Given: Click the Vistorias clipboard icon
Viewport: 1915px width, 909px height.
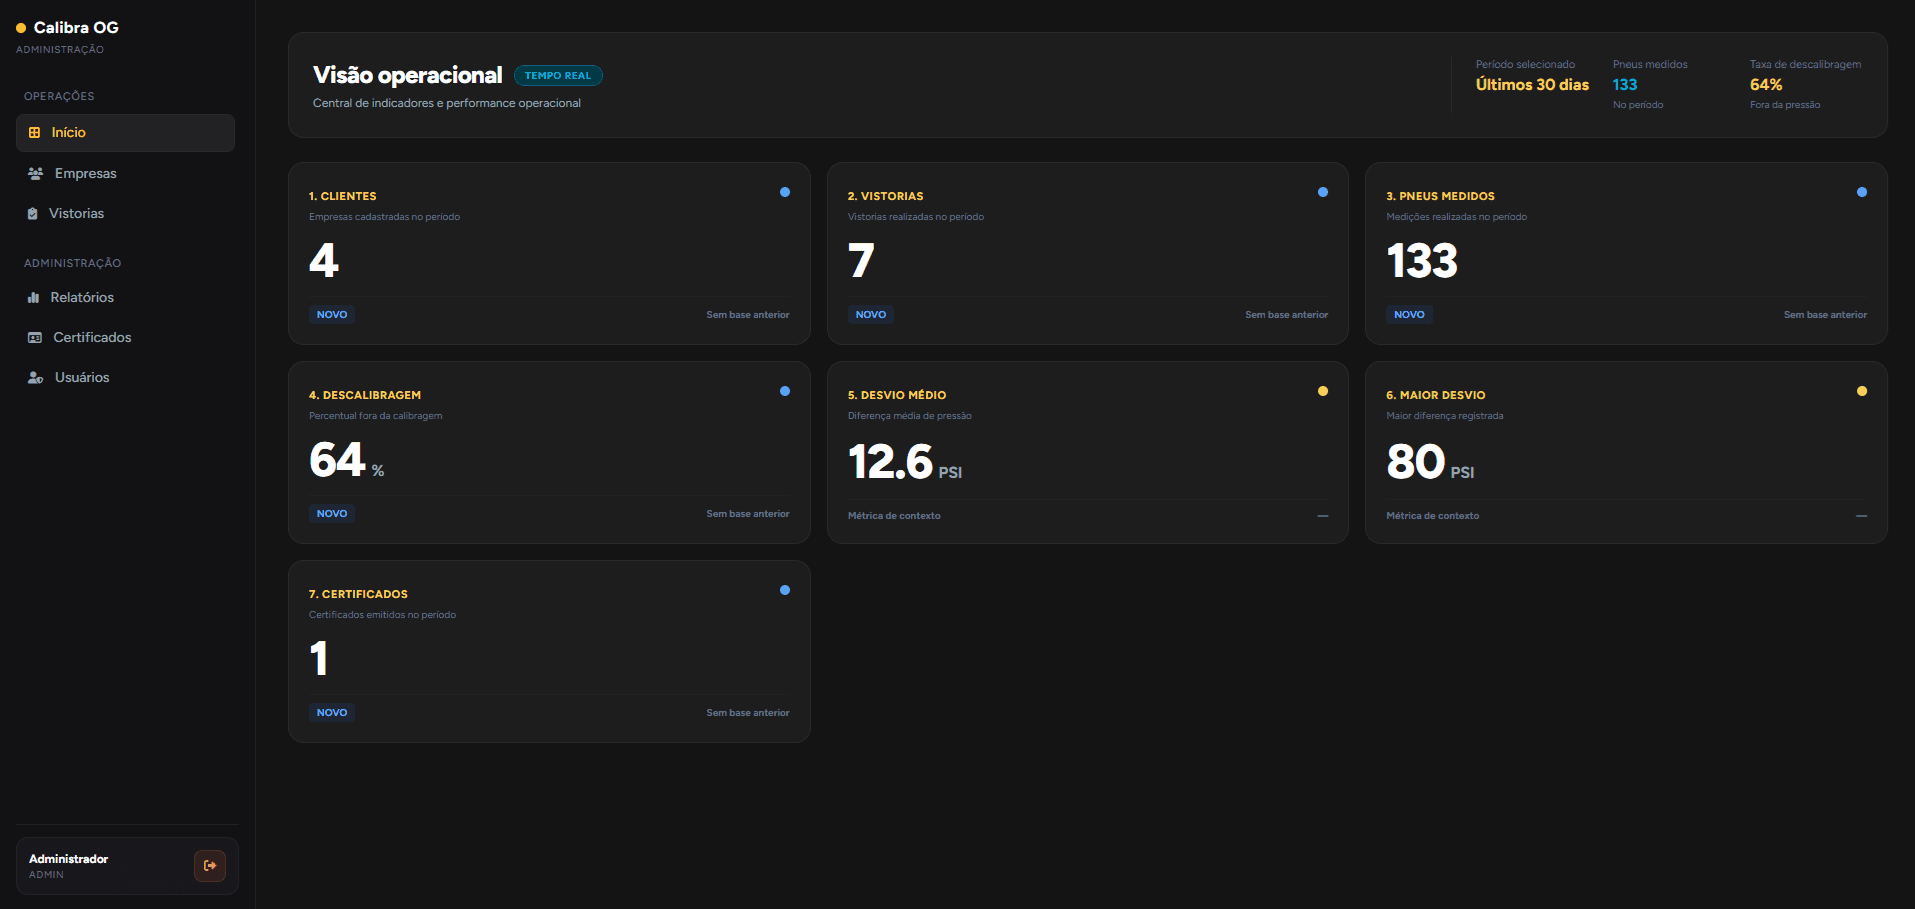Looking at the screenshot, I should point(33,214).
